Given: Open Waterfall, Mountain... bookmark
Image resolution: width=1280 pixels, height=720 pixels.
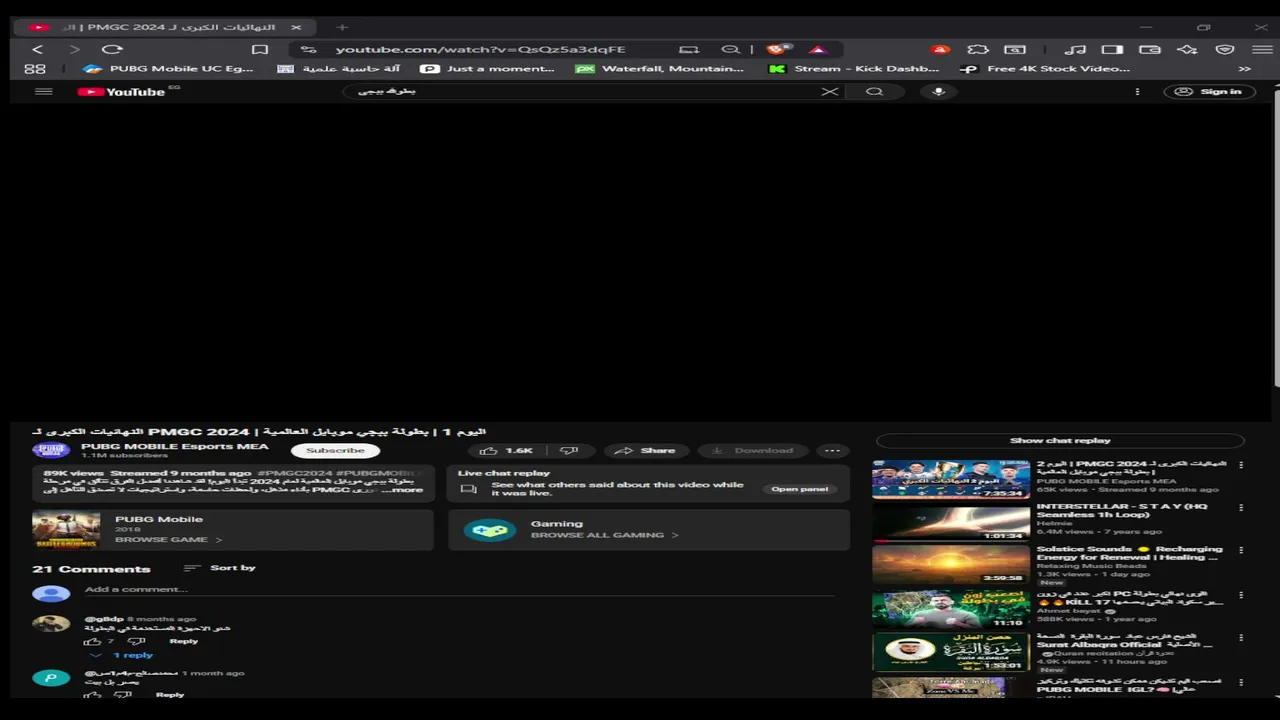Looking at the screenshot, I should coord(661,69).
